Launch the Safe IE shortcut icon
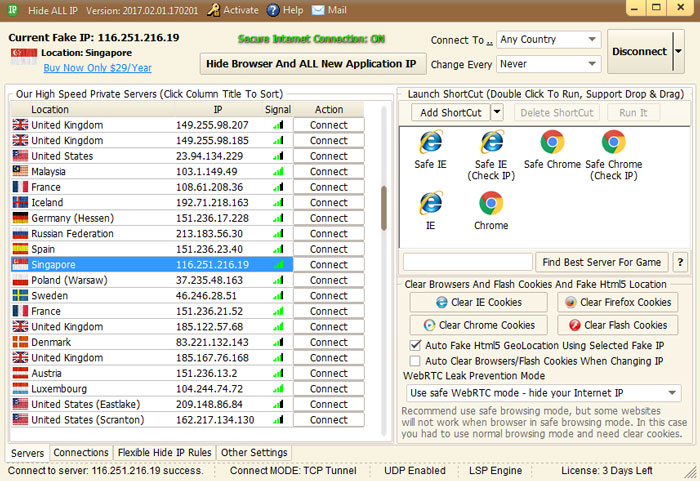Screen dimensions: 700x481 430,142
